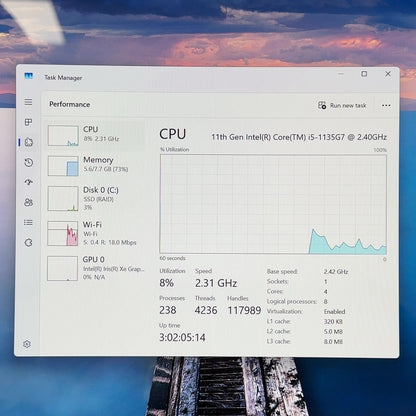
Task: Minimize the Task Manager window
Action: 341,74
